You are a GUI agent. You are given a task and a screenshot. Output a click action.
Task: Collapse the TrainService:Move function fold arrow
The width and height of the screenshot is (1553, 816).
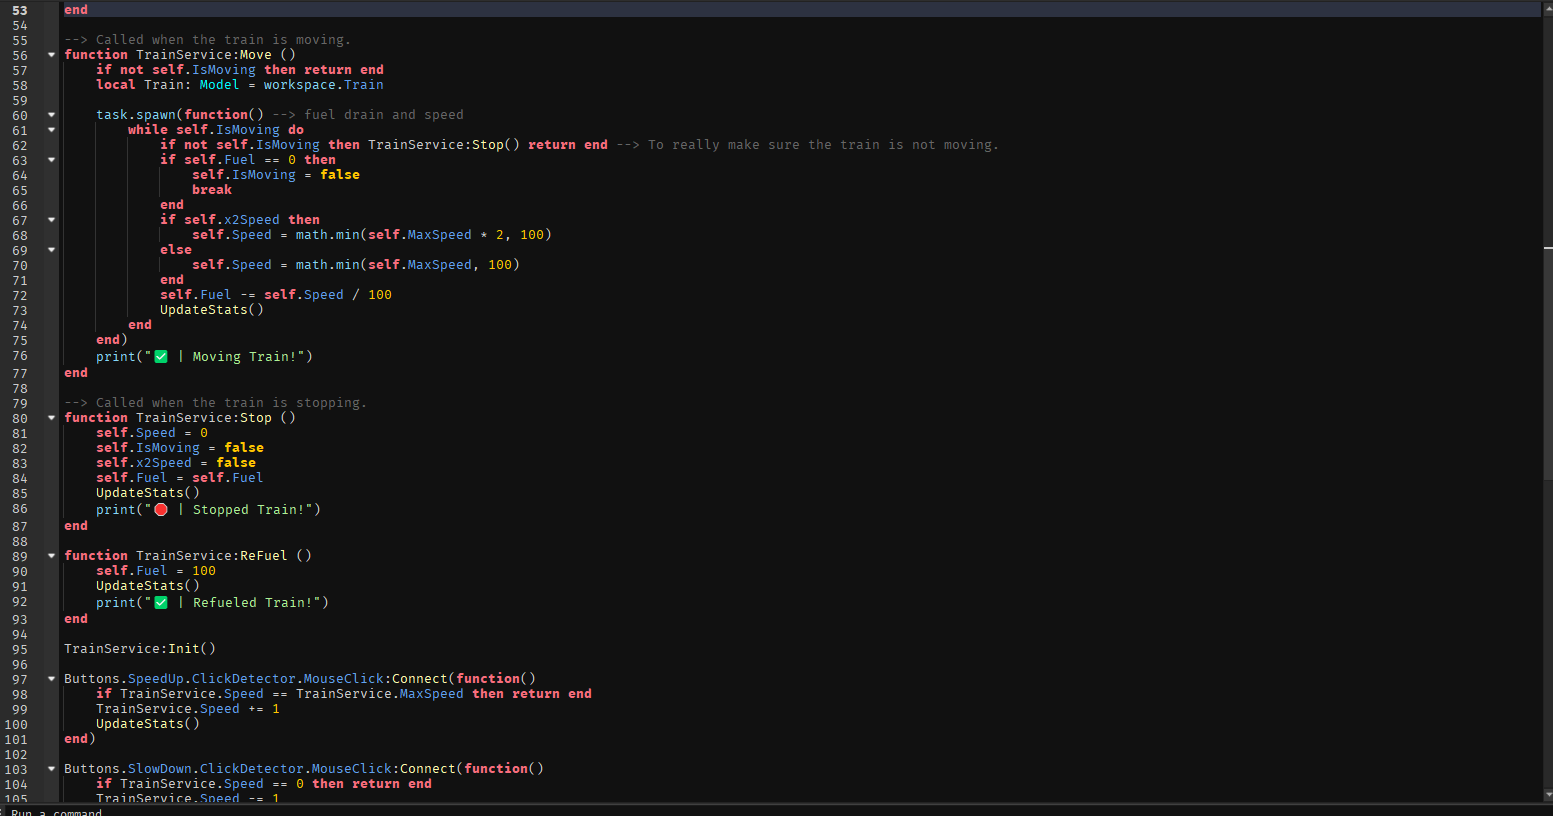tap(51, 55)
